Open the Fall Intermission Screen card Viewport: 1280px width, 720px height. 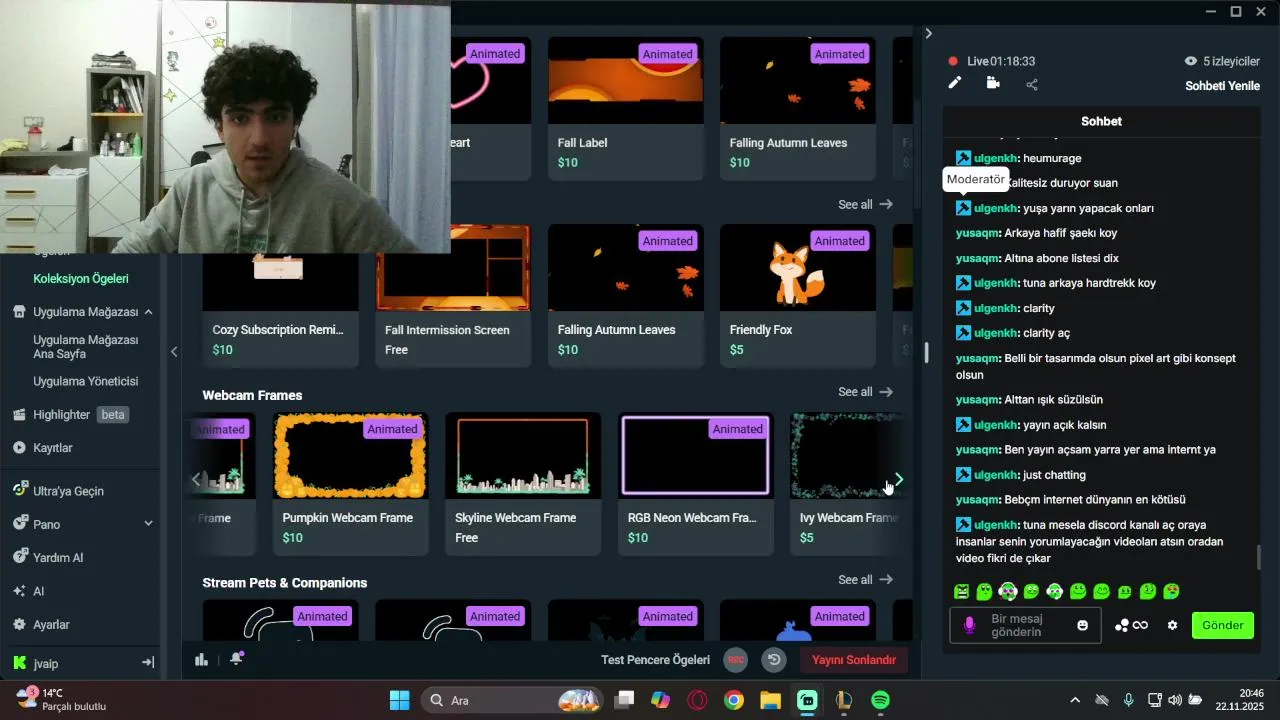coord(453,296)
